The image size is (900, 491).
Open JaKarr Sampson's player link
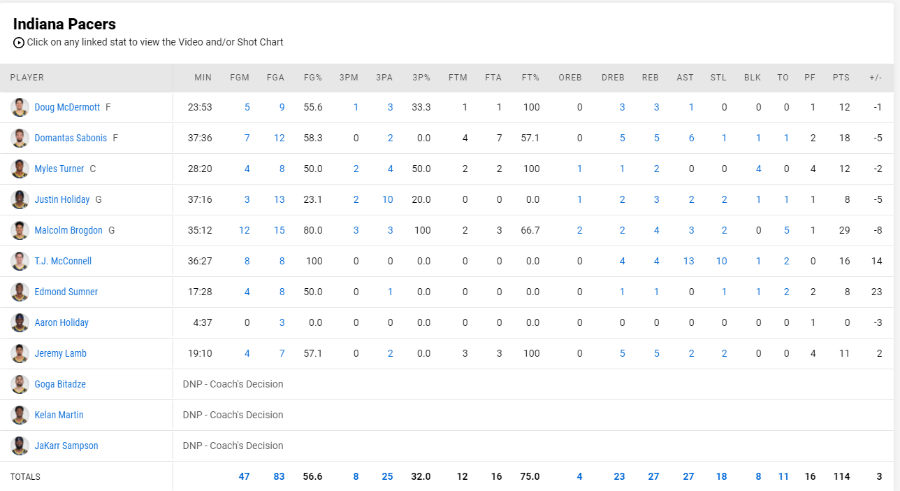tap(66, 446)
